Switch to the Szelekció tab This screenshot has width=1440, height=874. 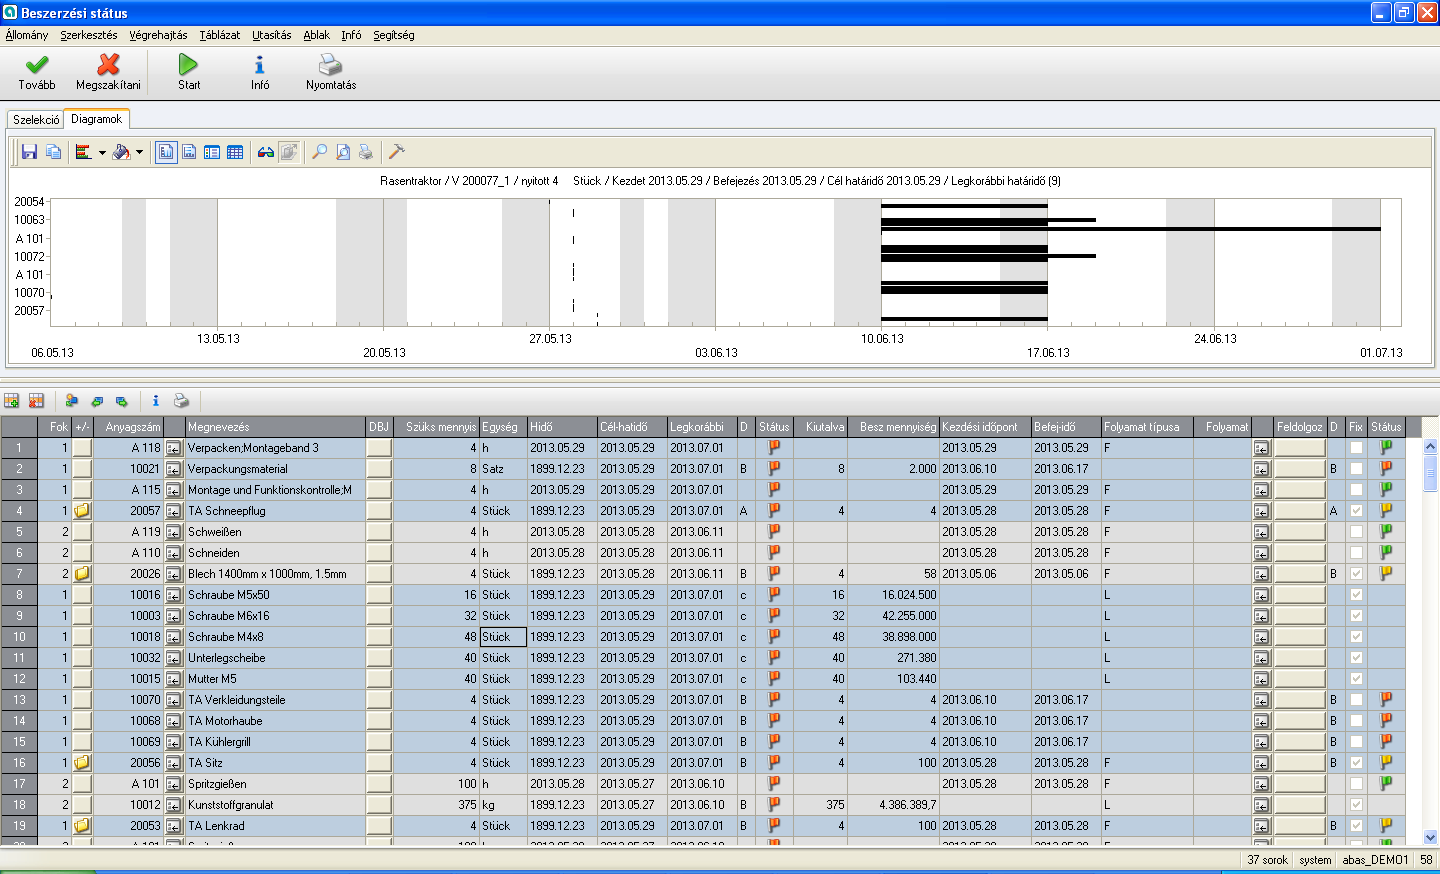point(36,120)
